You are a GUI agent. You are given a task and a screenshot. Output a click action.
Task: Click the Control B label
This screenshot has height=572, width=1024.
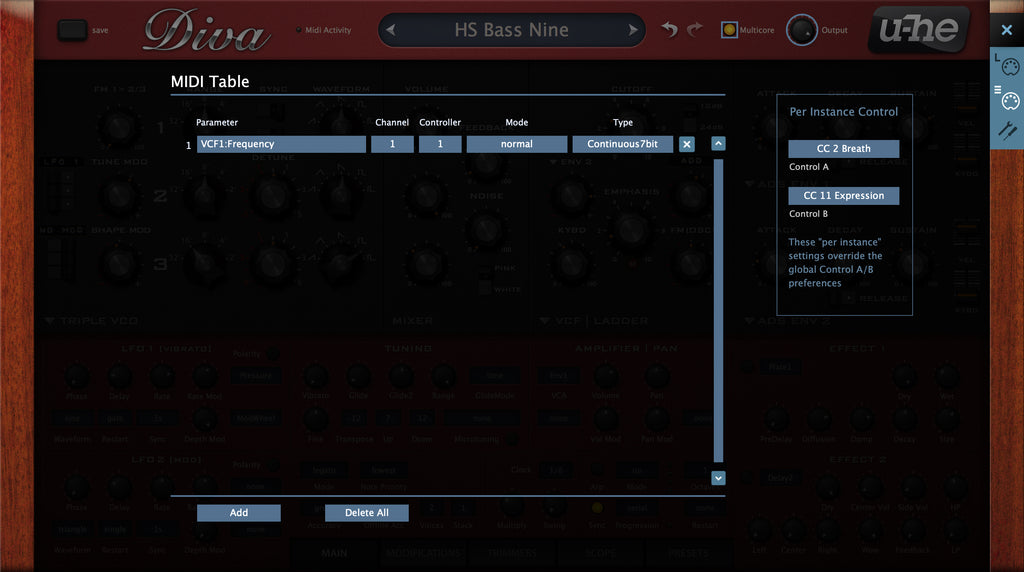coord(808,214)
